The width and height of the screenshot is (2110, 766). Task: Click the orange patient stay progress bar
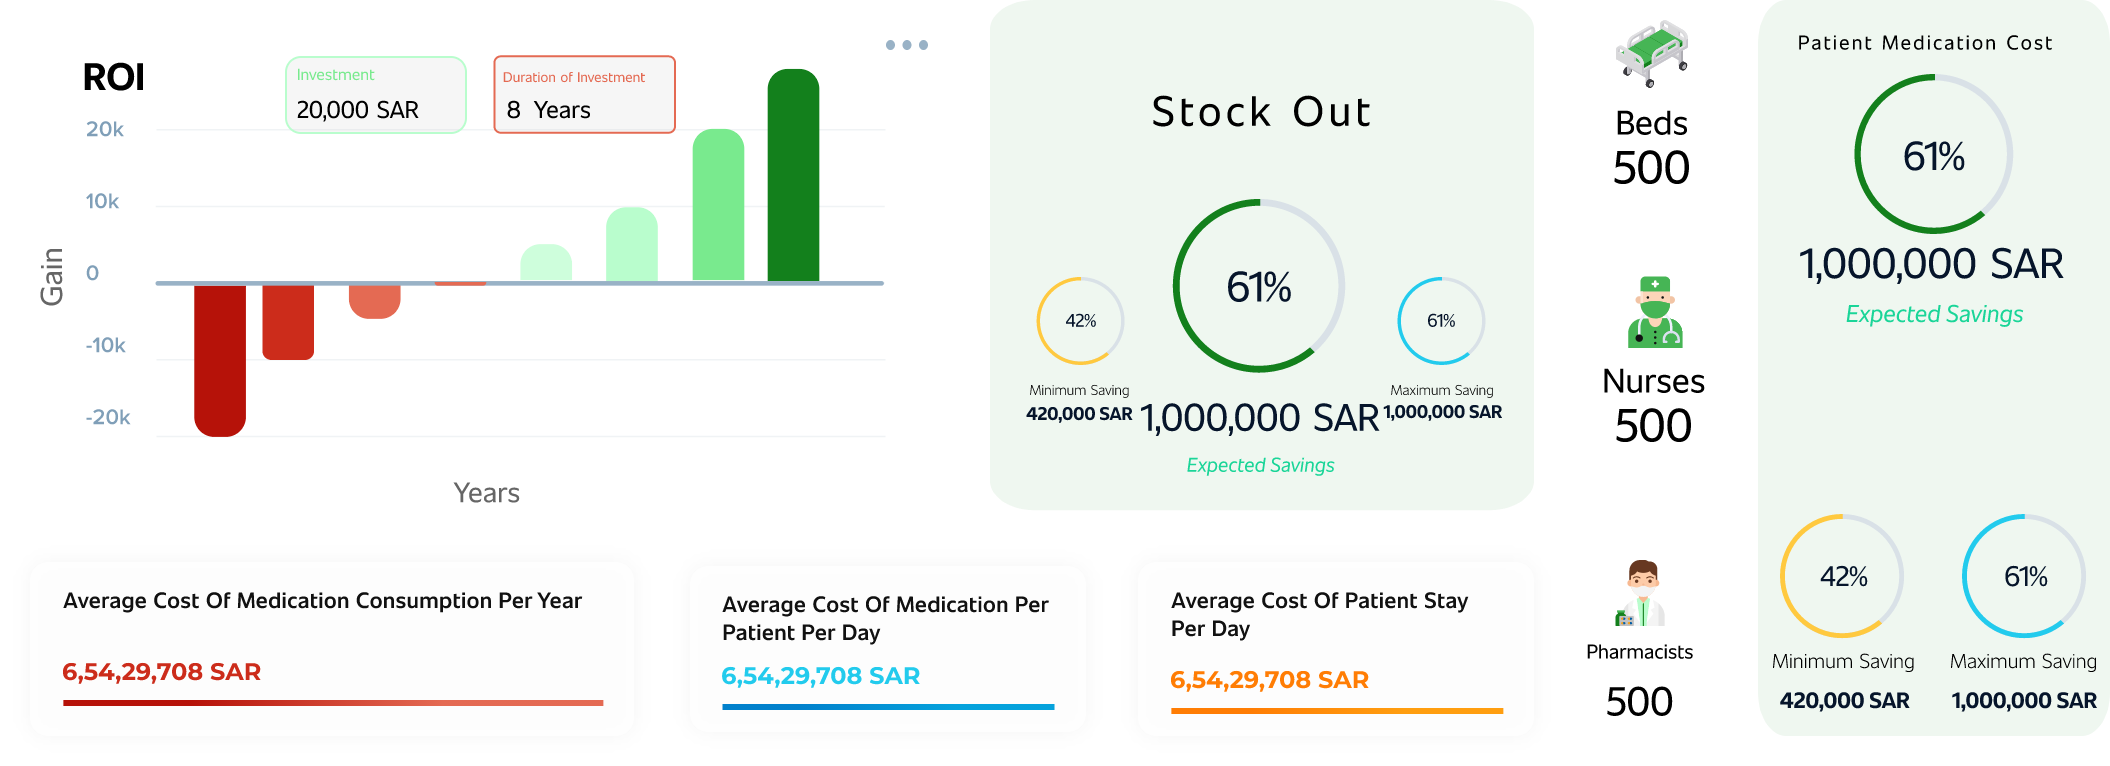[1336, 711]
